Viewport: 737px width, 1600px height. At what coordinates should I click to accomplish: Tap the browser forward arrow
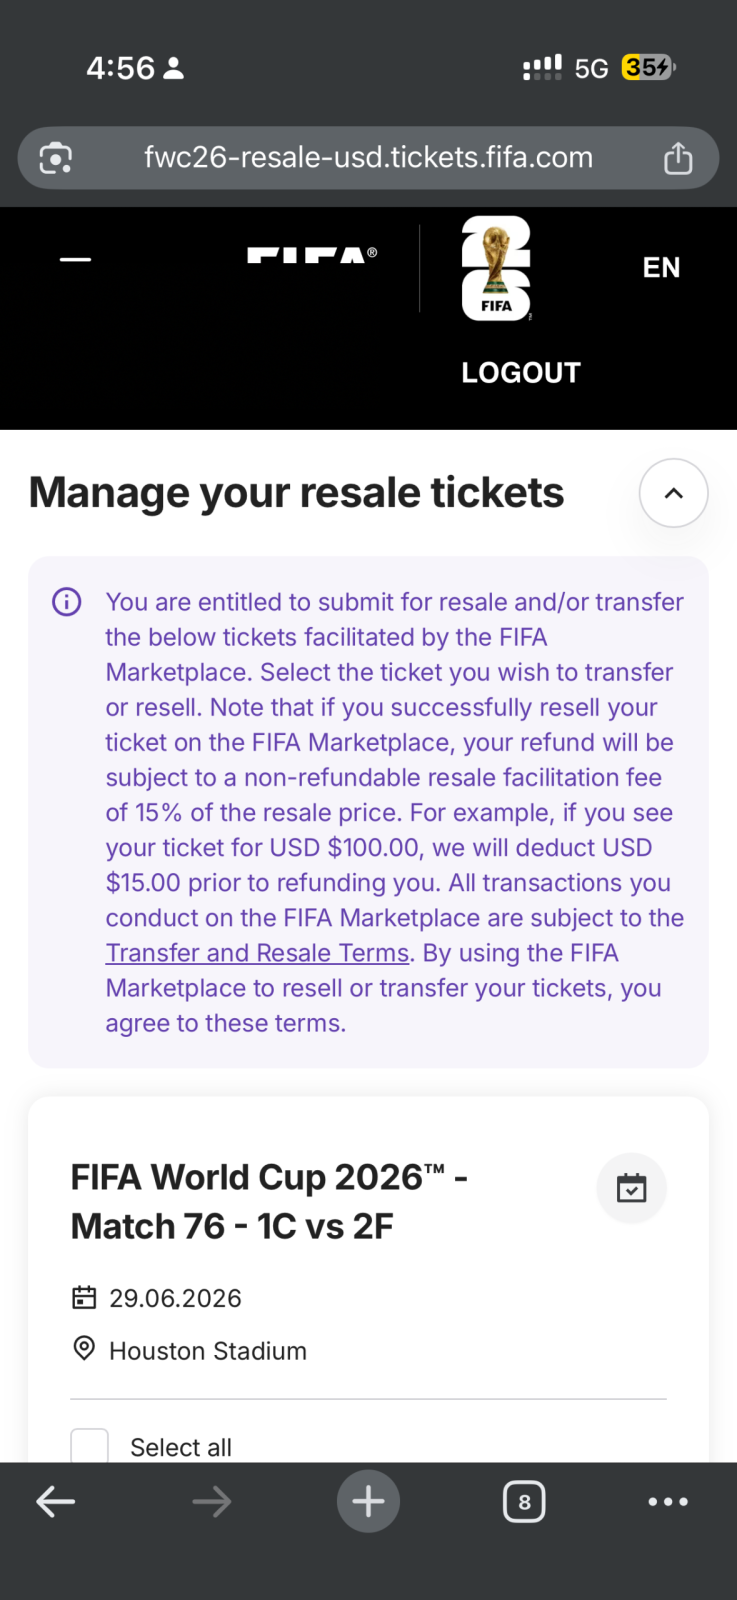click(212, 1501)
